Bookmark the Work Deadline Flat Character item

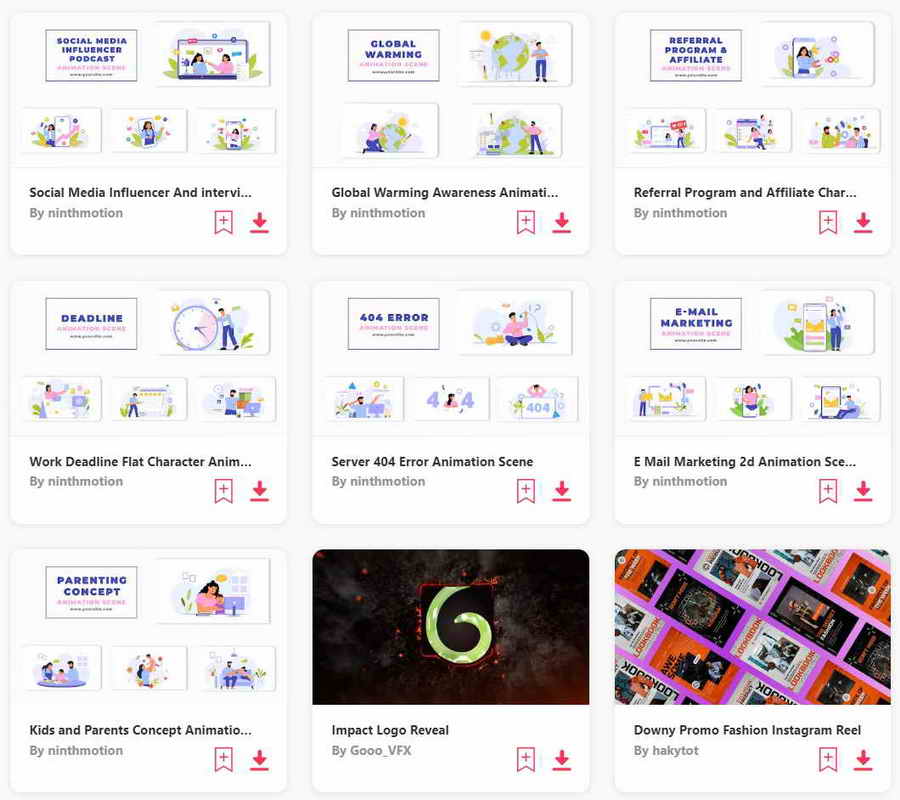[x=223, y=491]
